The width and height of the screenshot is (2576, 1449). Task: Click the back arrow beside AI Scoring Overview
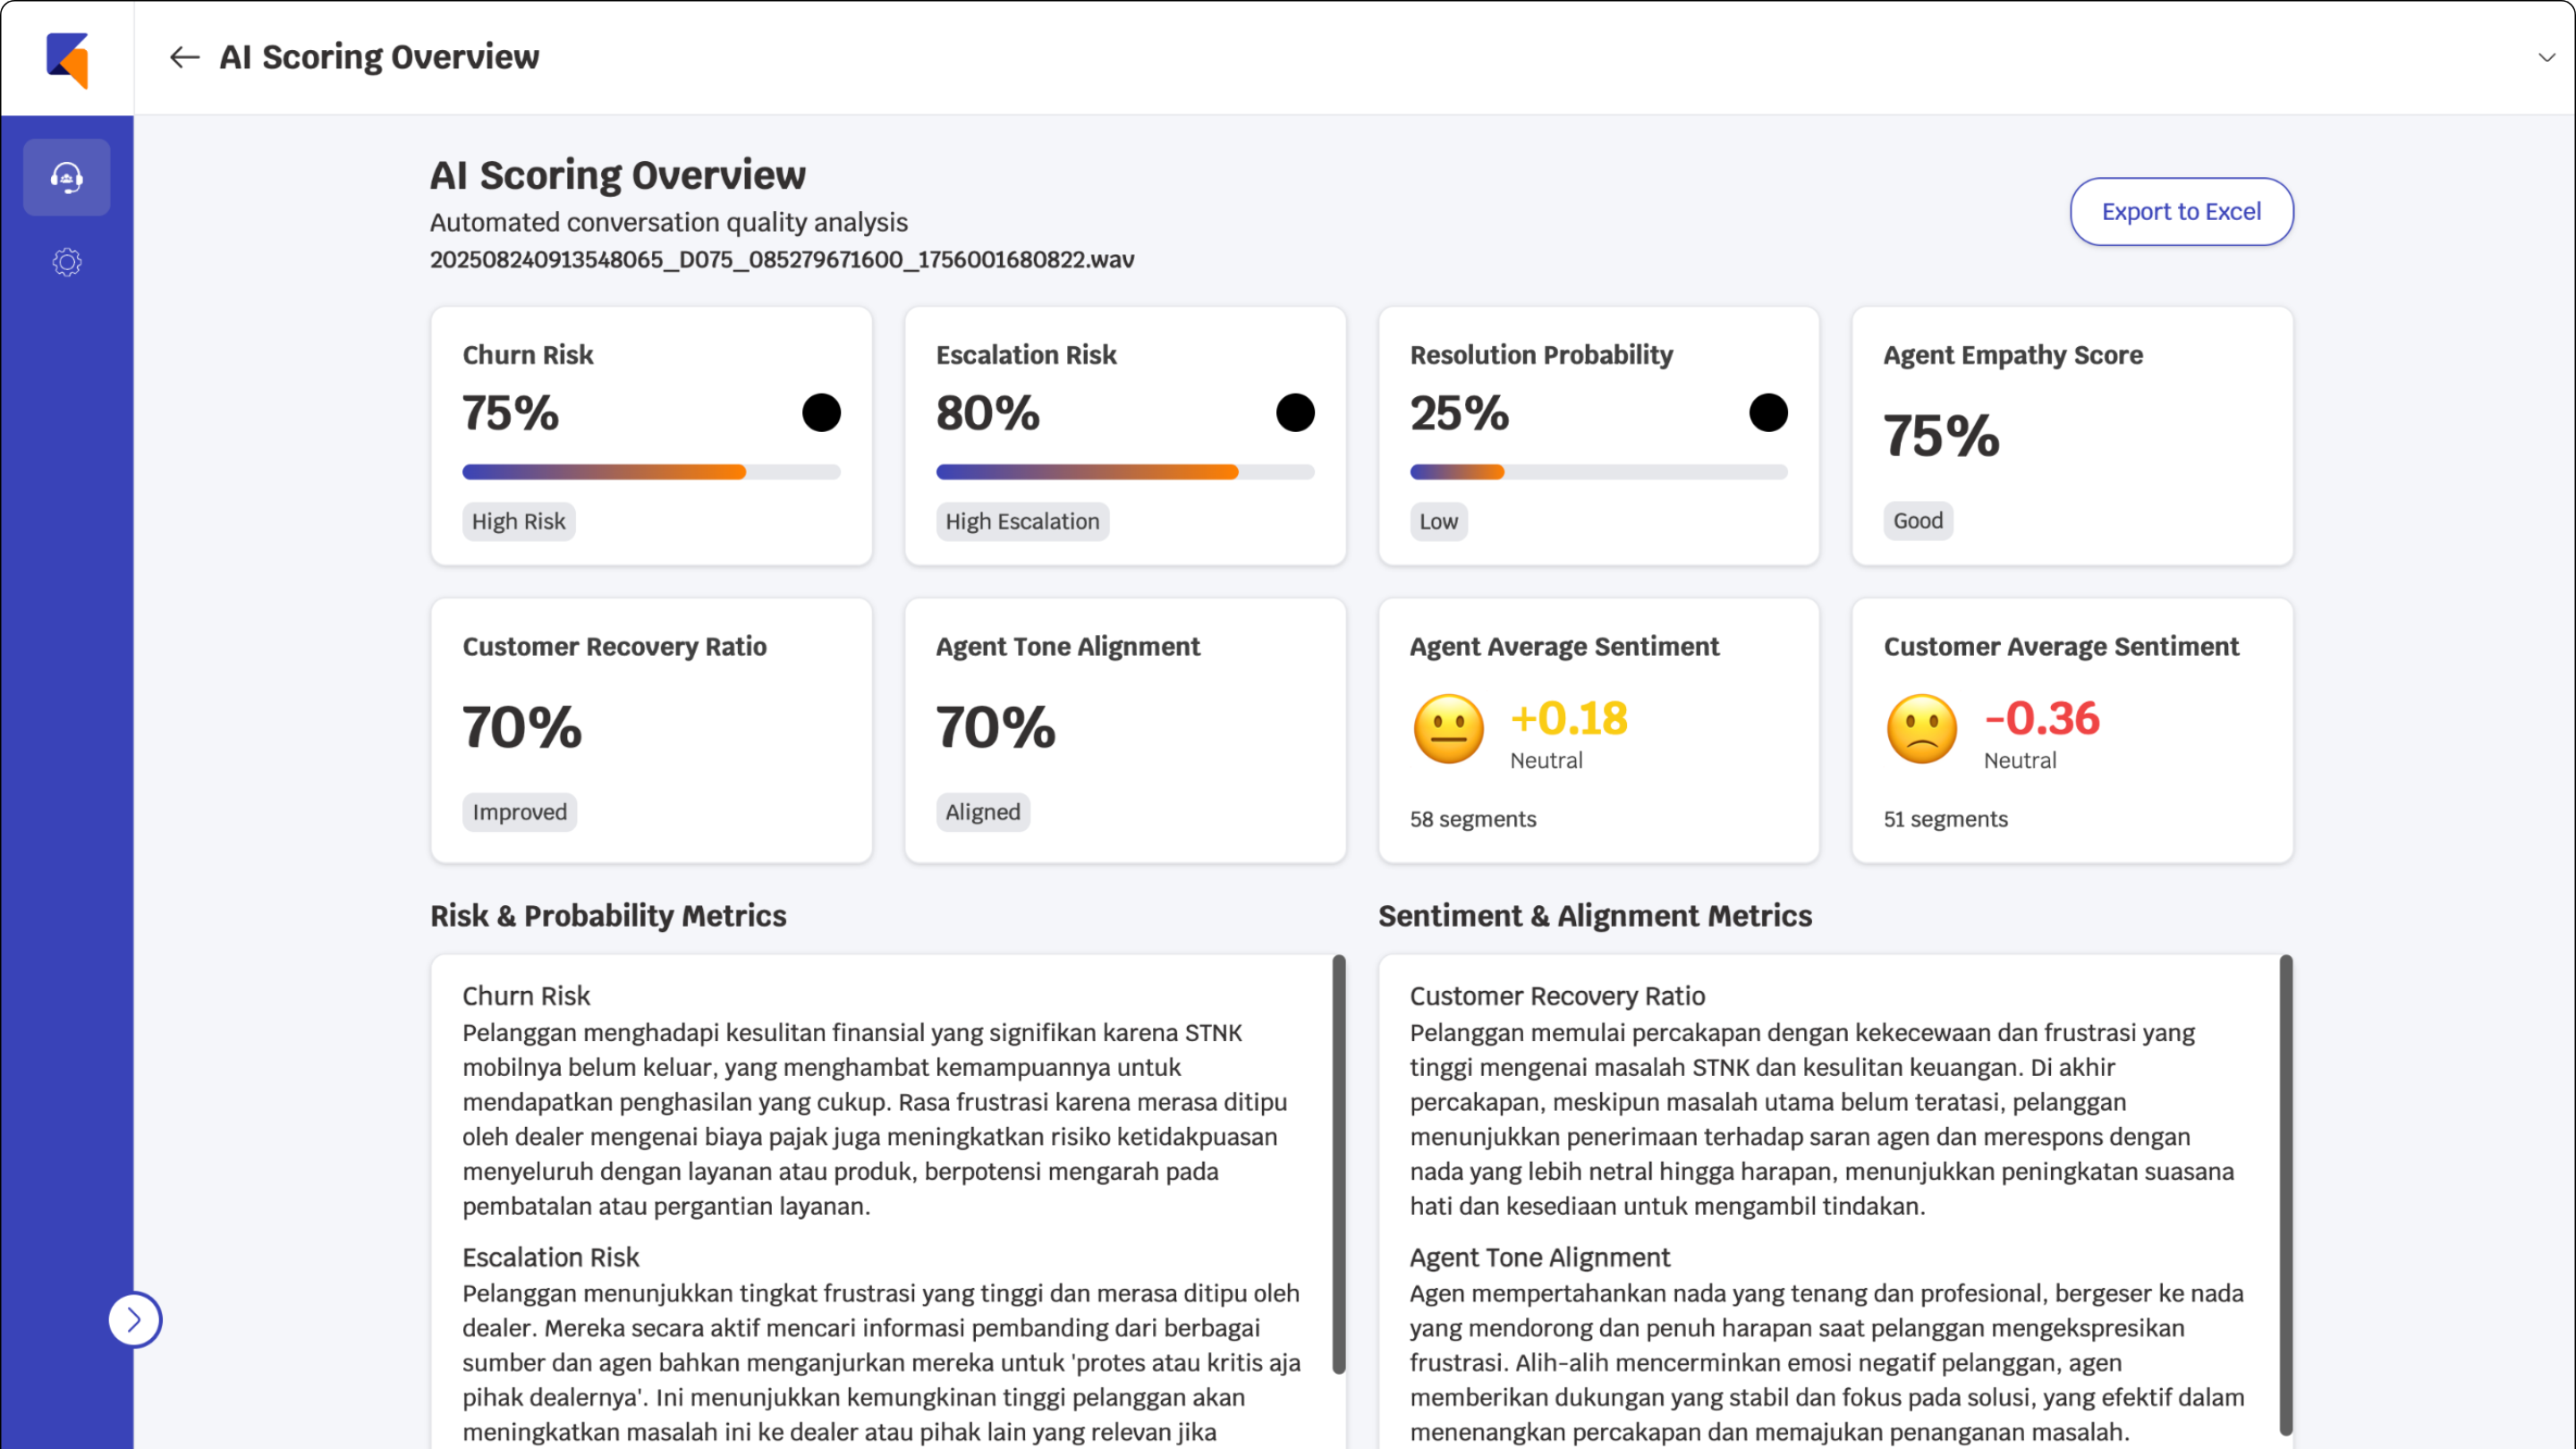tap(183, 57)
